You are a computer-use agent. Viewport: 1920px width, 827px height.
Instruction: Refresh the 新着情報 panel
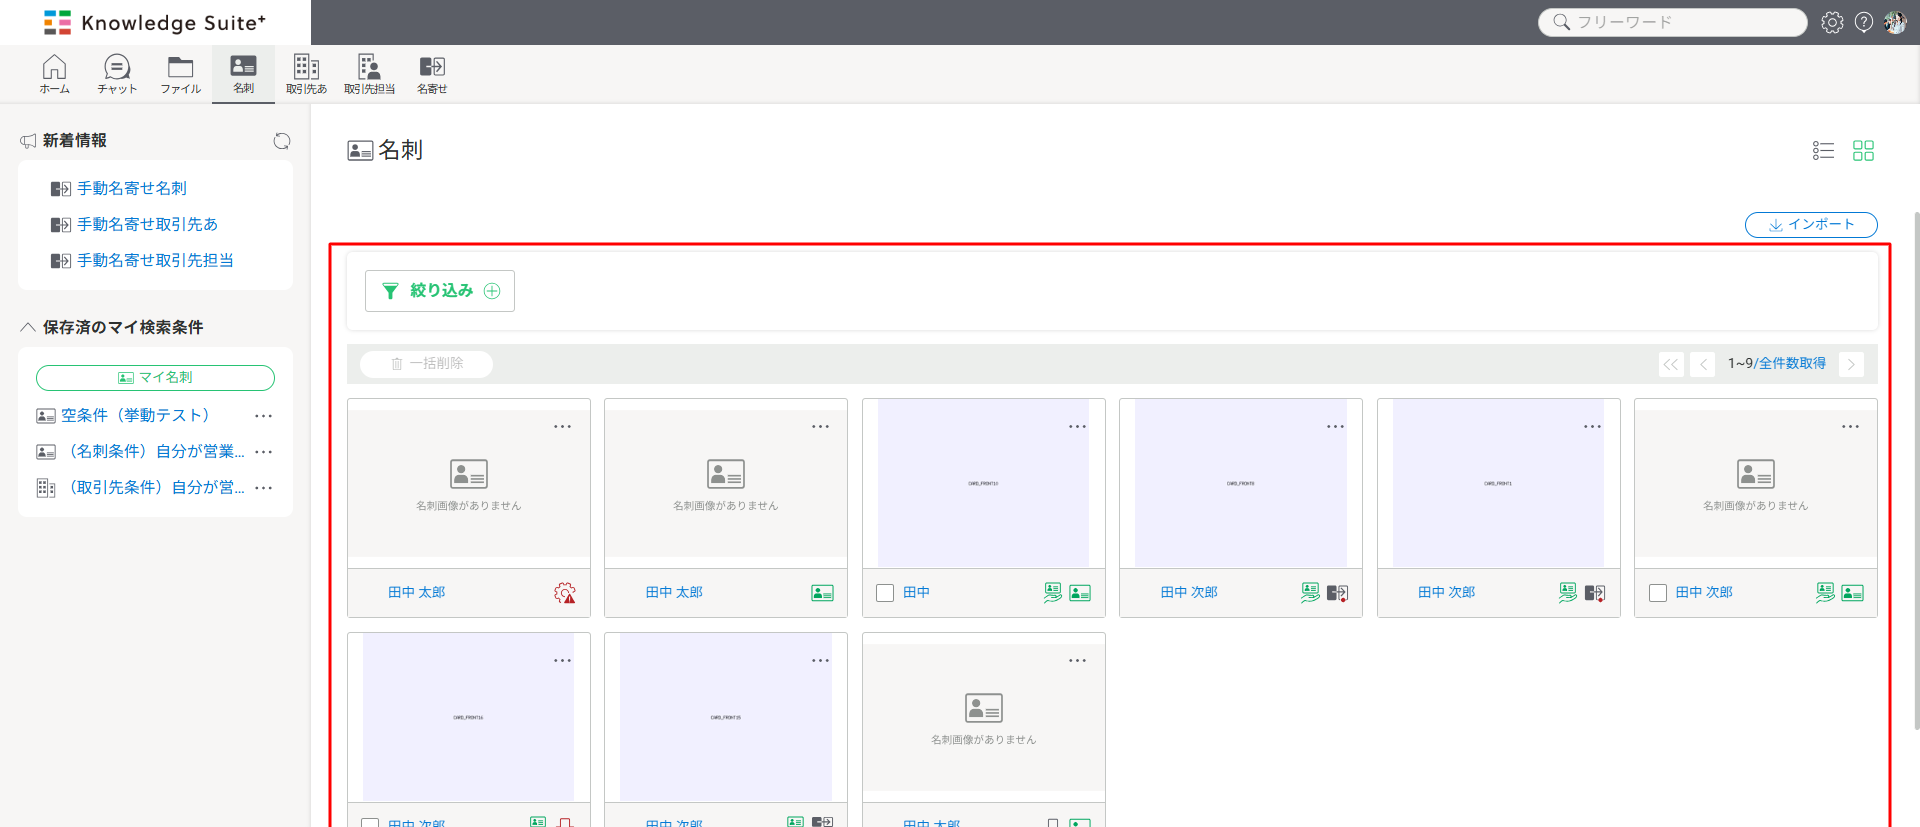(x=282, y=141)
